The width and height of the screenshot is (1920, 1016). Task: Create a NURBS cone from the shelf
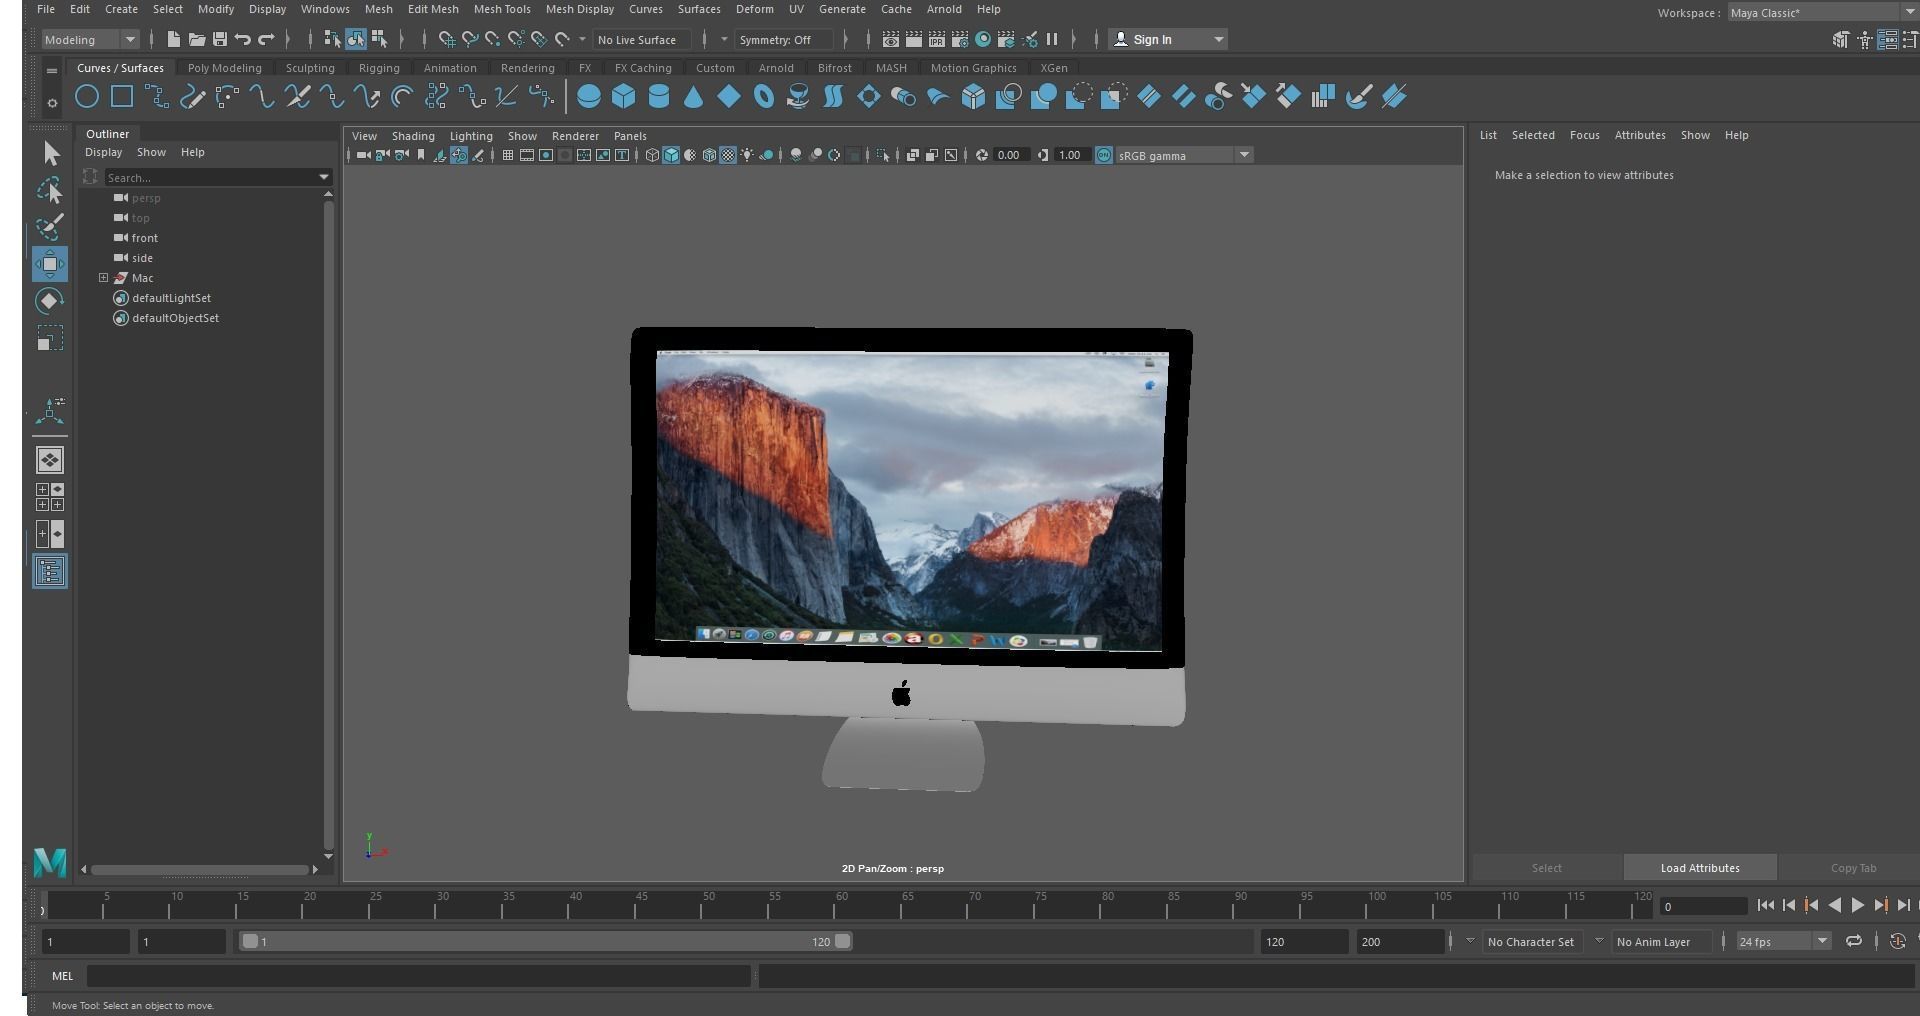(x=693, y=97)
